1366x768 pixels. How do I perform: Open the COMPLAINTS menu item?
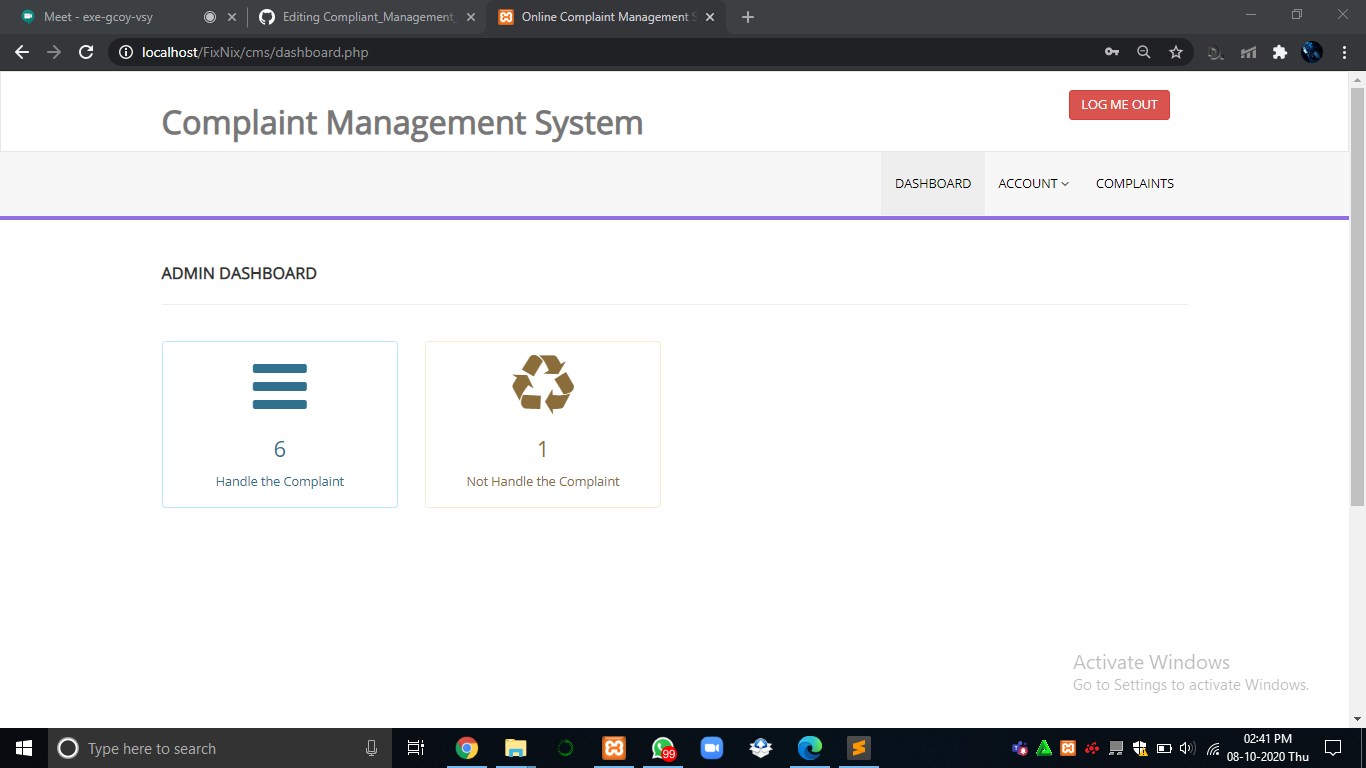click(1134, 183)
